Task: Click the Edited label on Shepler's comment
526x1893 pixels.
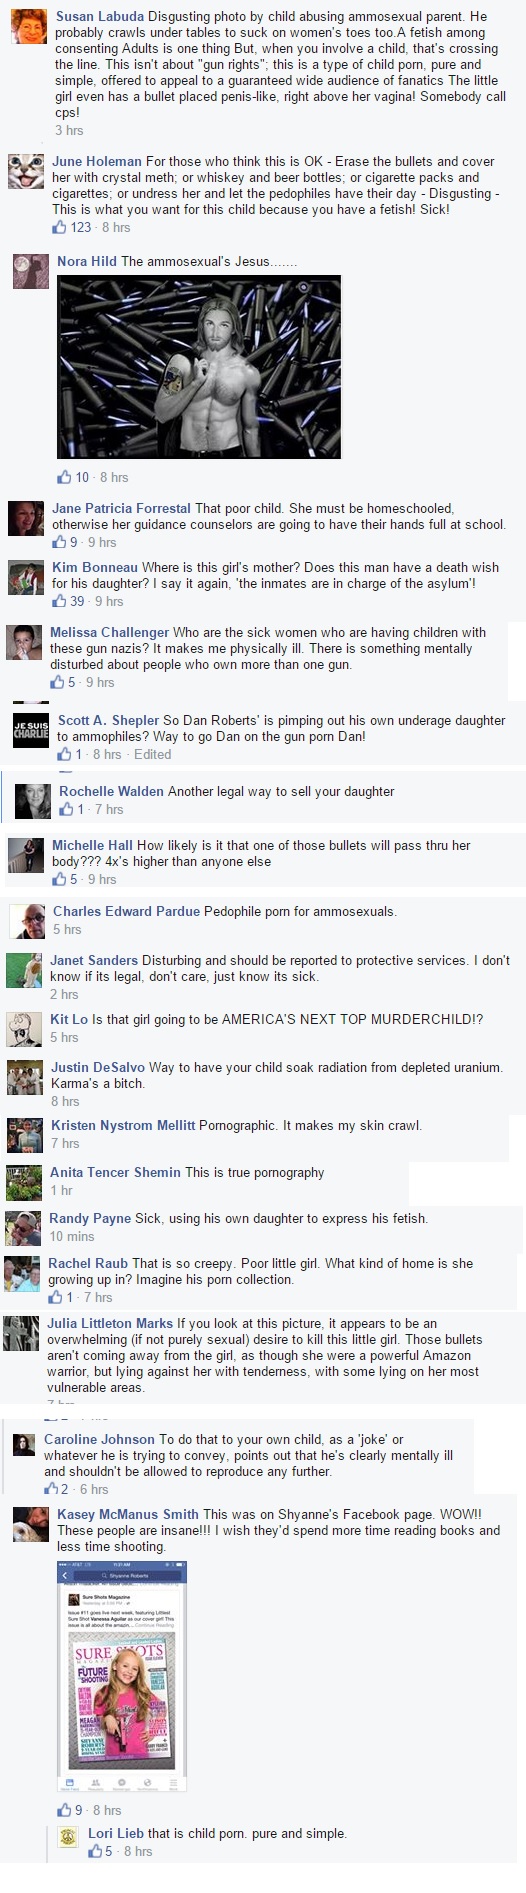Action: click(x=152, y=754)
